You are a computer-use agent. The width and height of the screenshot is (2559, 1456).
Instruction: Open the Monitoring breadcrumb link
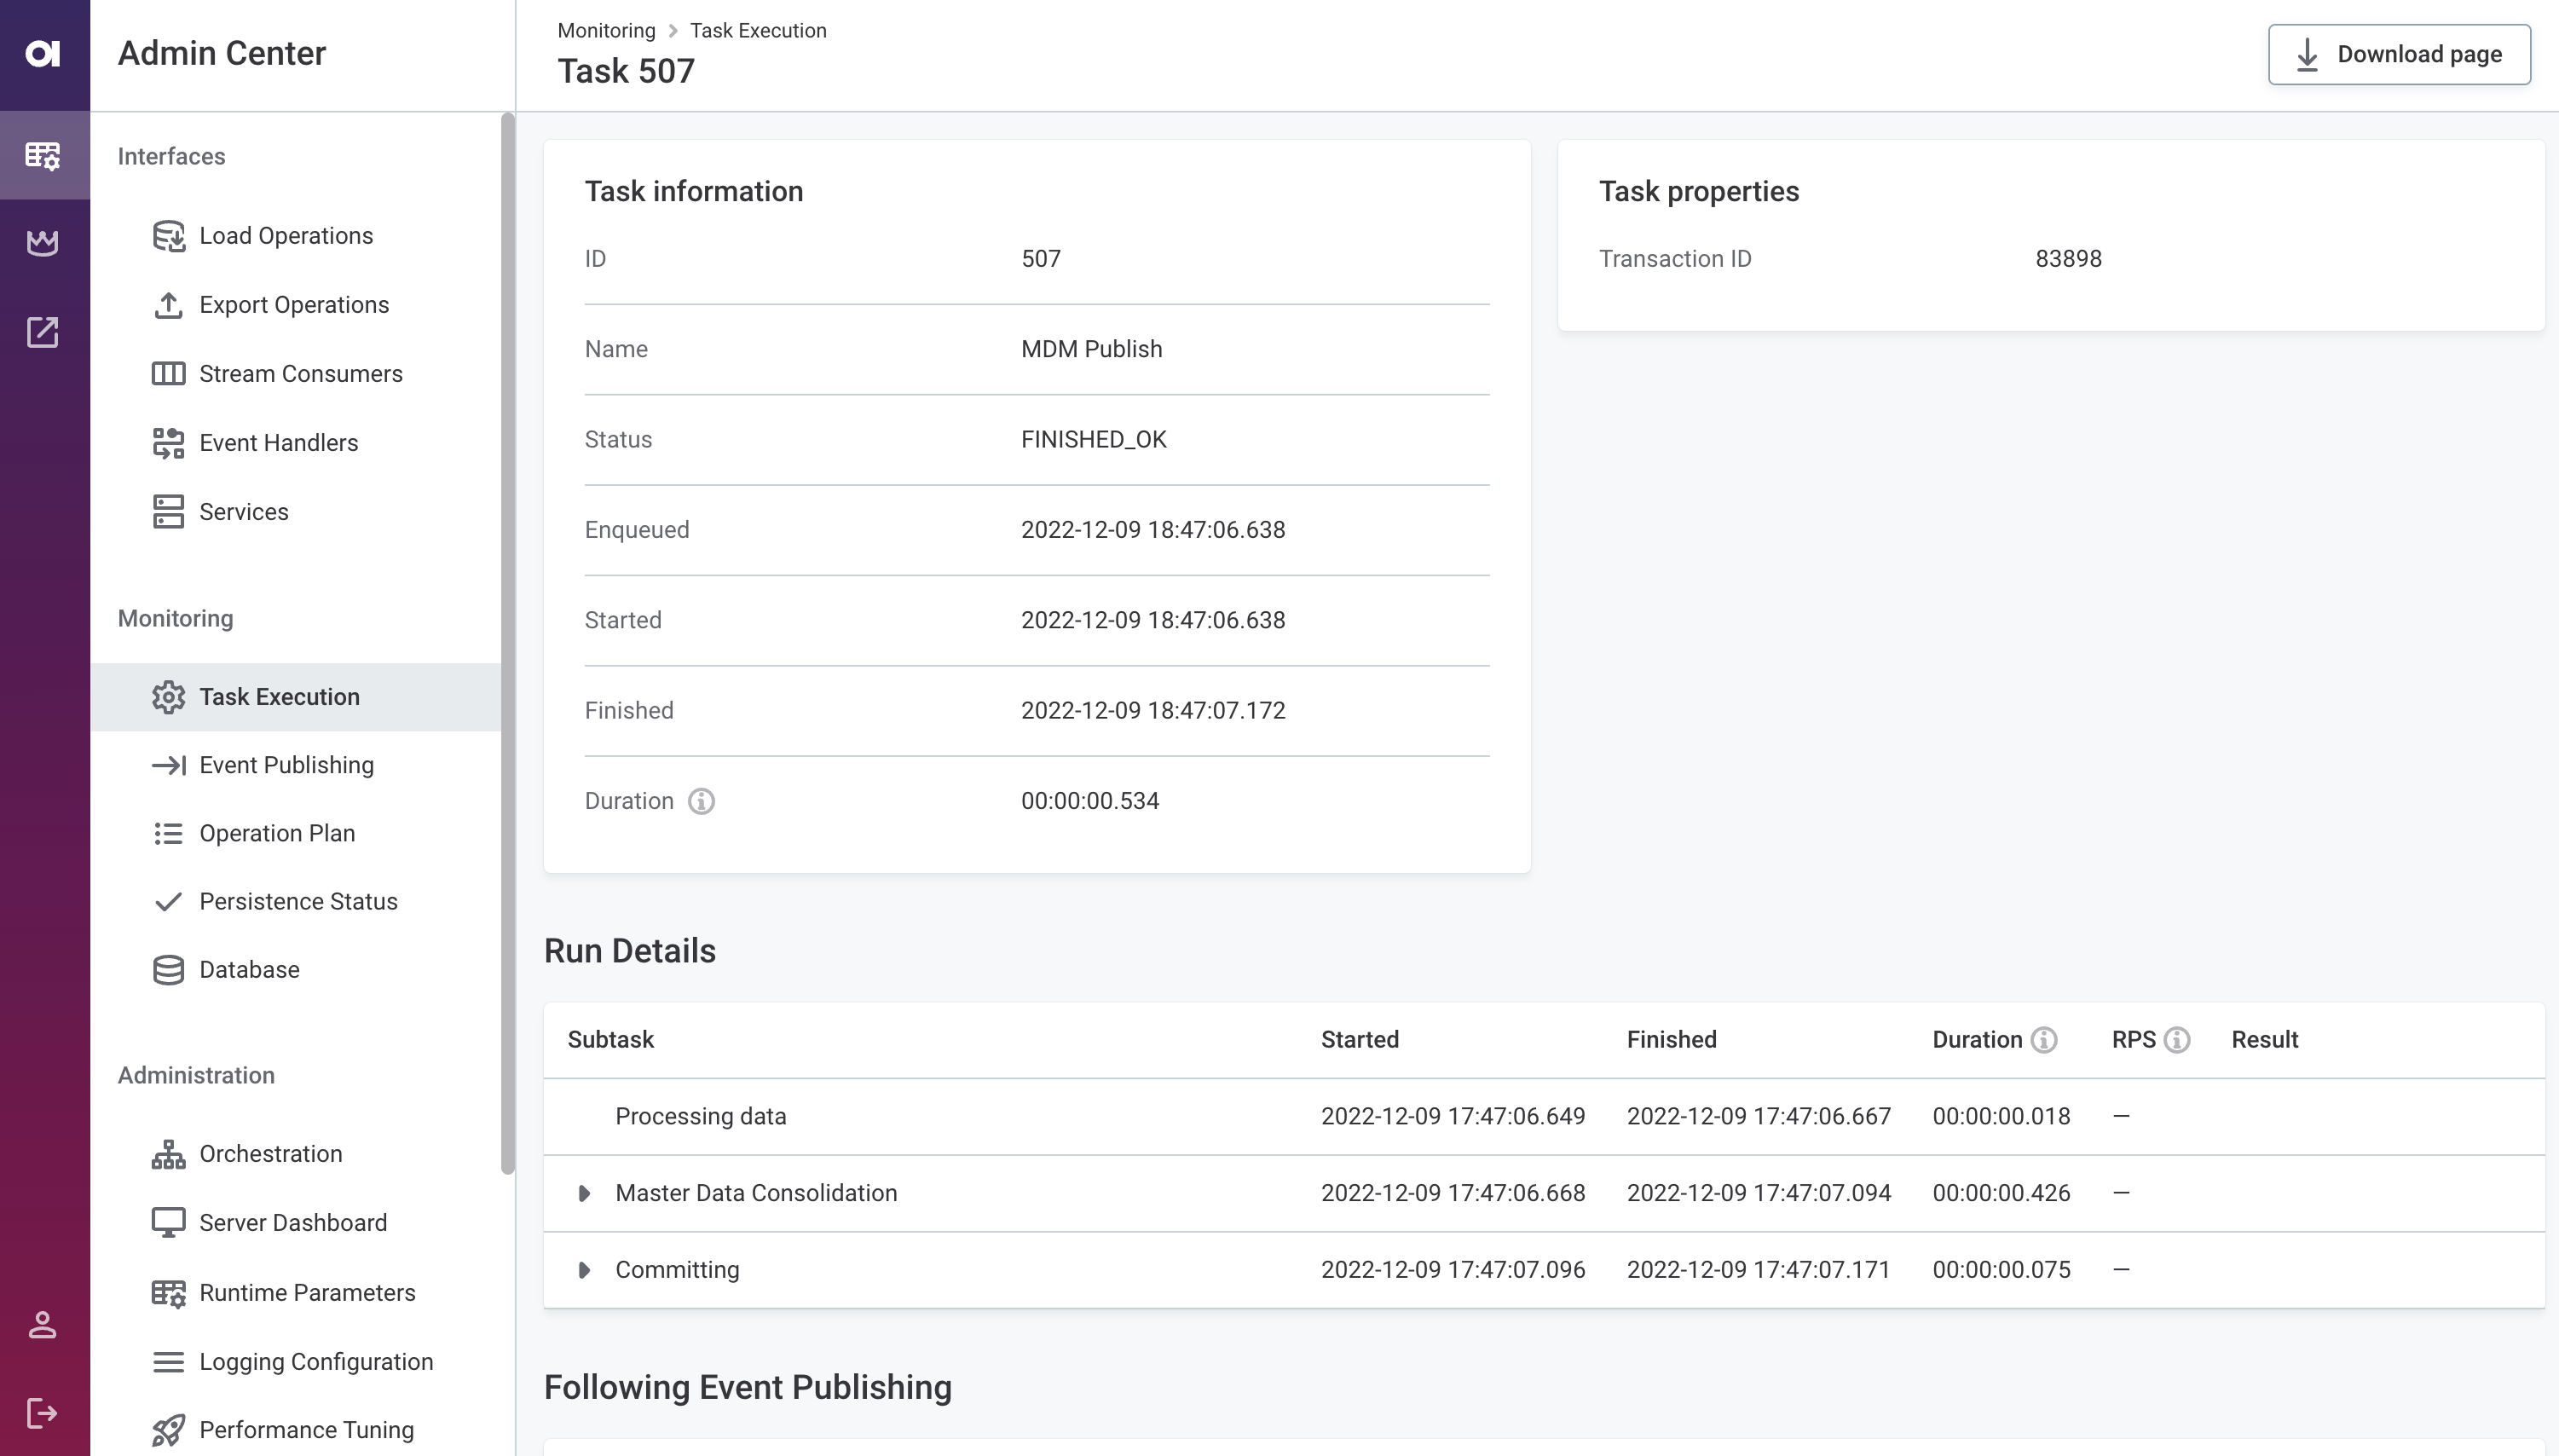[606, 30]
